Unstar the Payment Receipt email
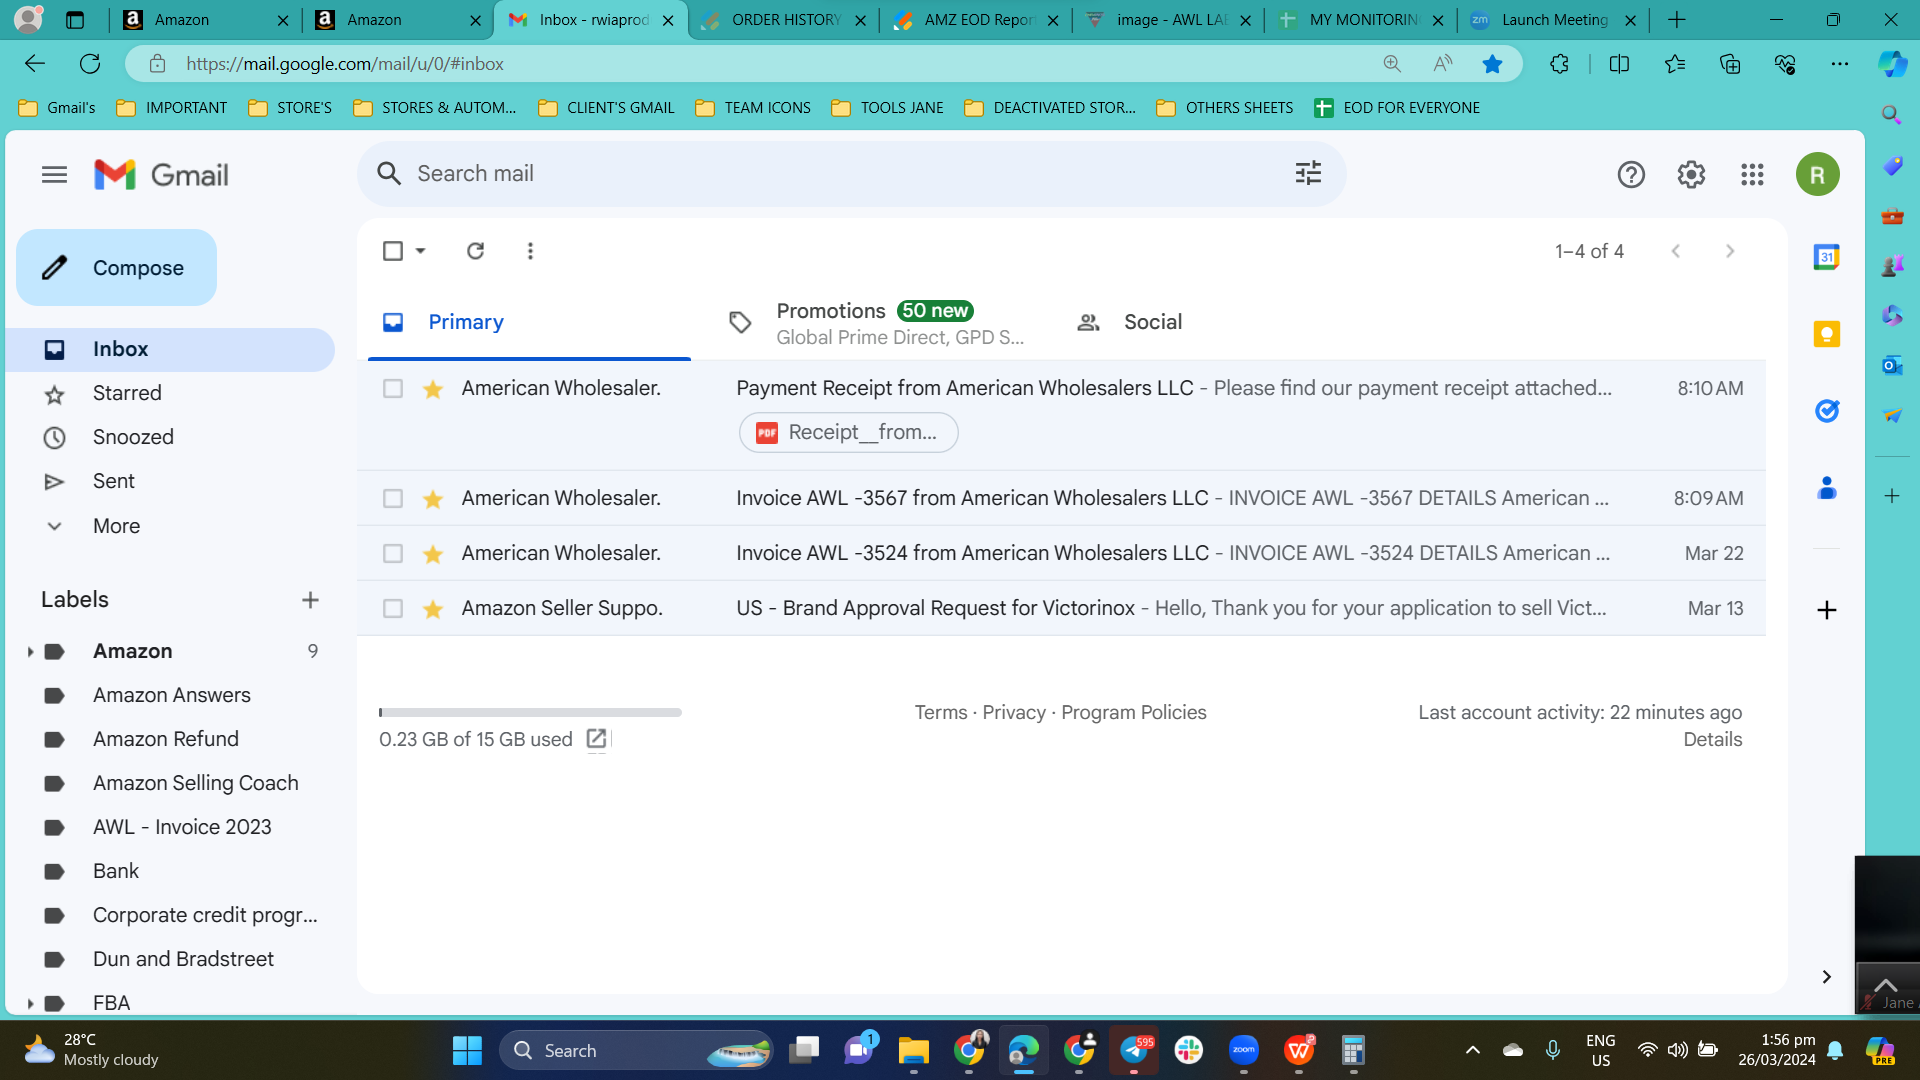This screenshot has width=1920, height=1080. [x=433, y=389]
